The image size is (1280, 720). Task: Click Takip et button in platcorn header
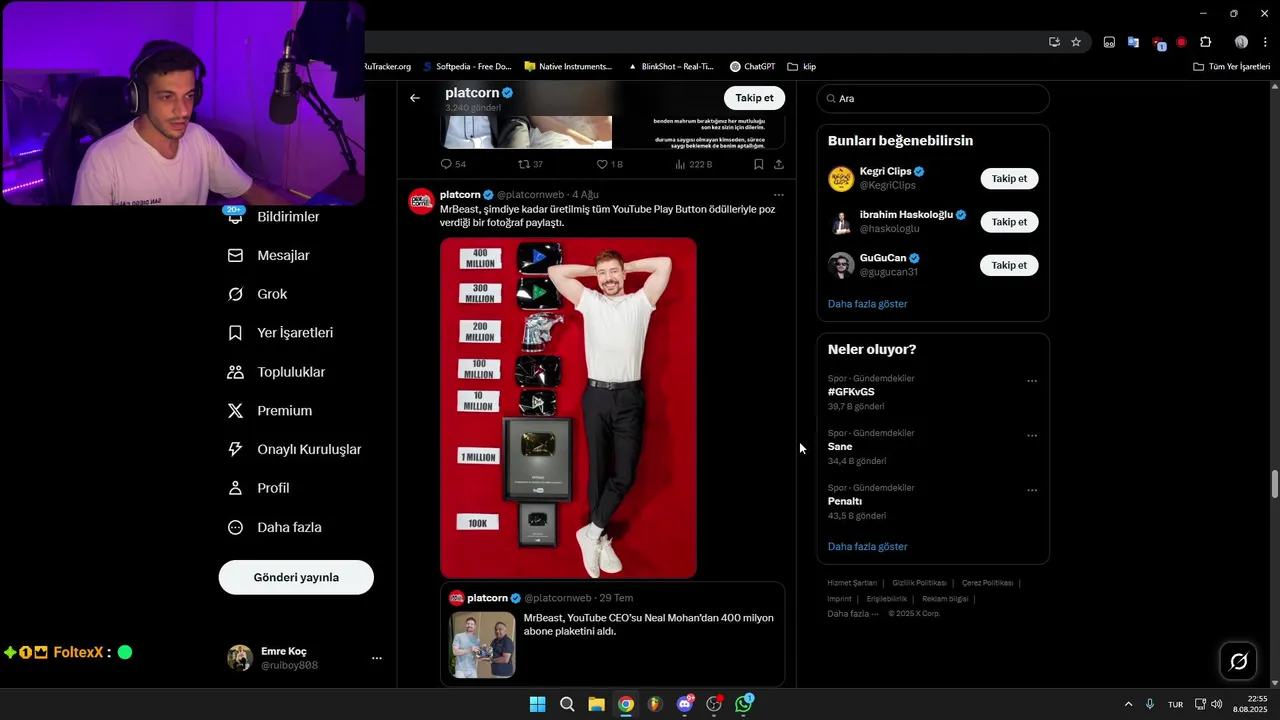[754, 98]
